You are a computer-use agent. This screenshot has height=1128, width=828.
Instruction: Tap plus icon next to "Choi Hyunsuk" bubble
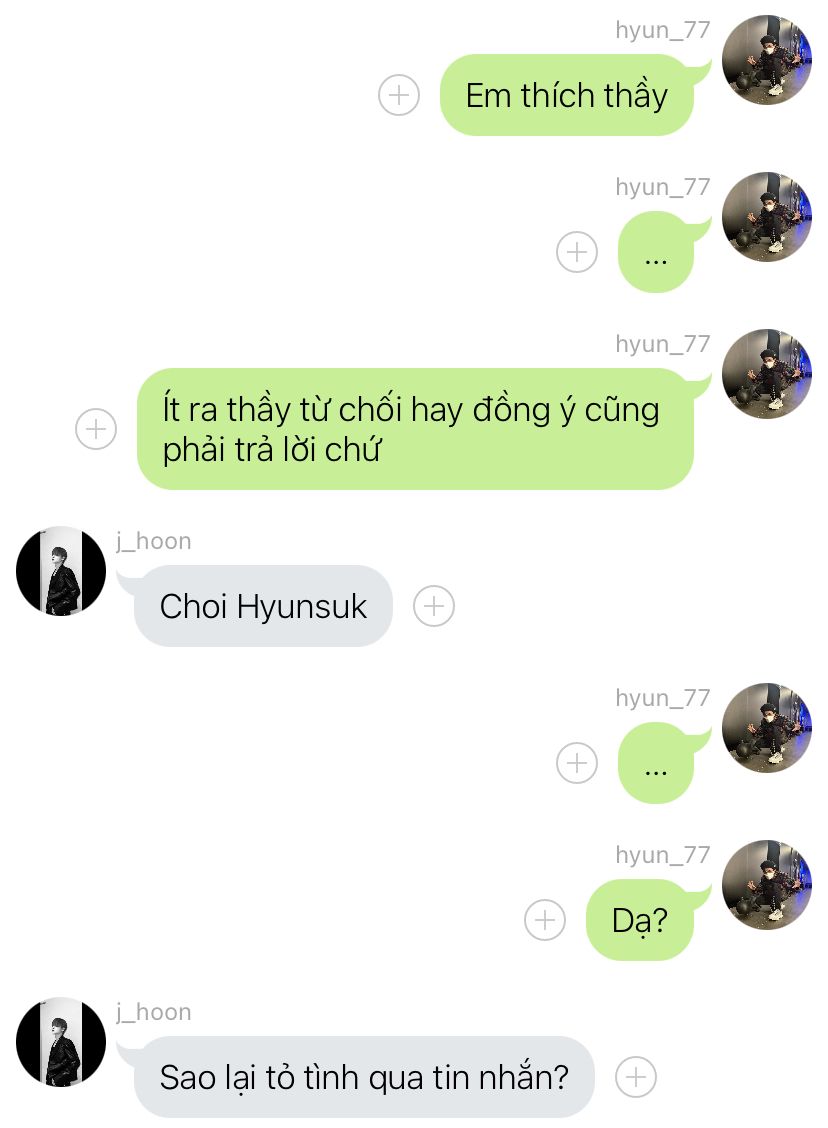point(434,606)
